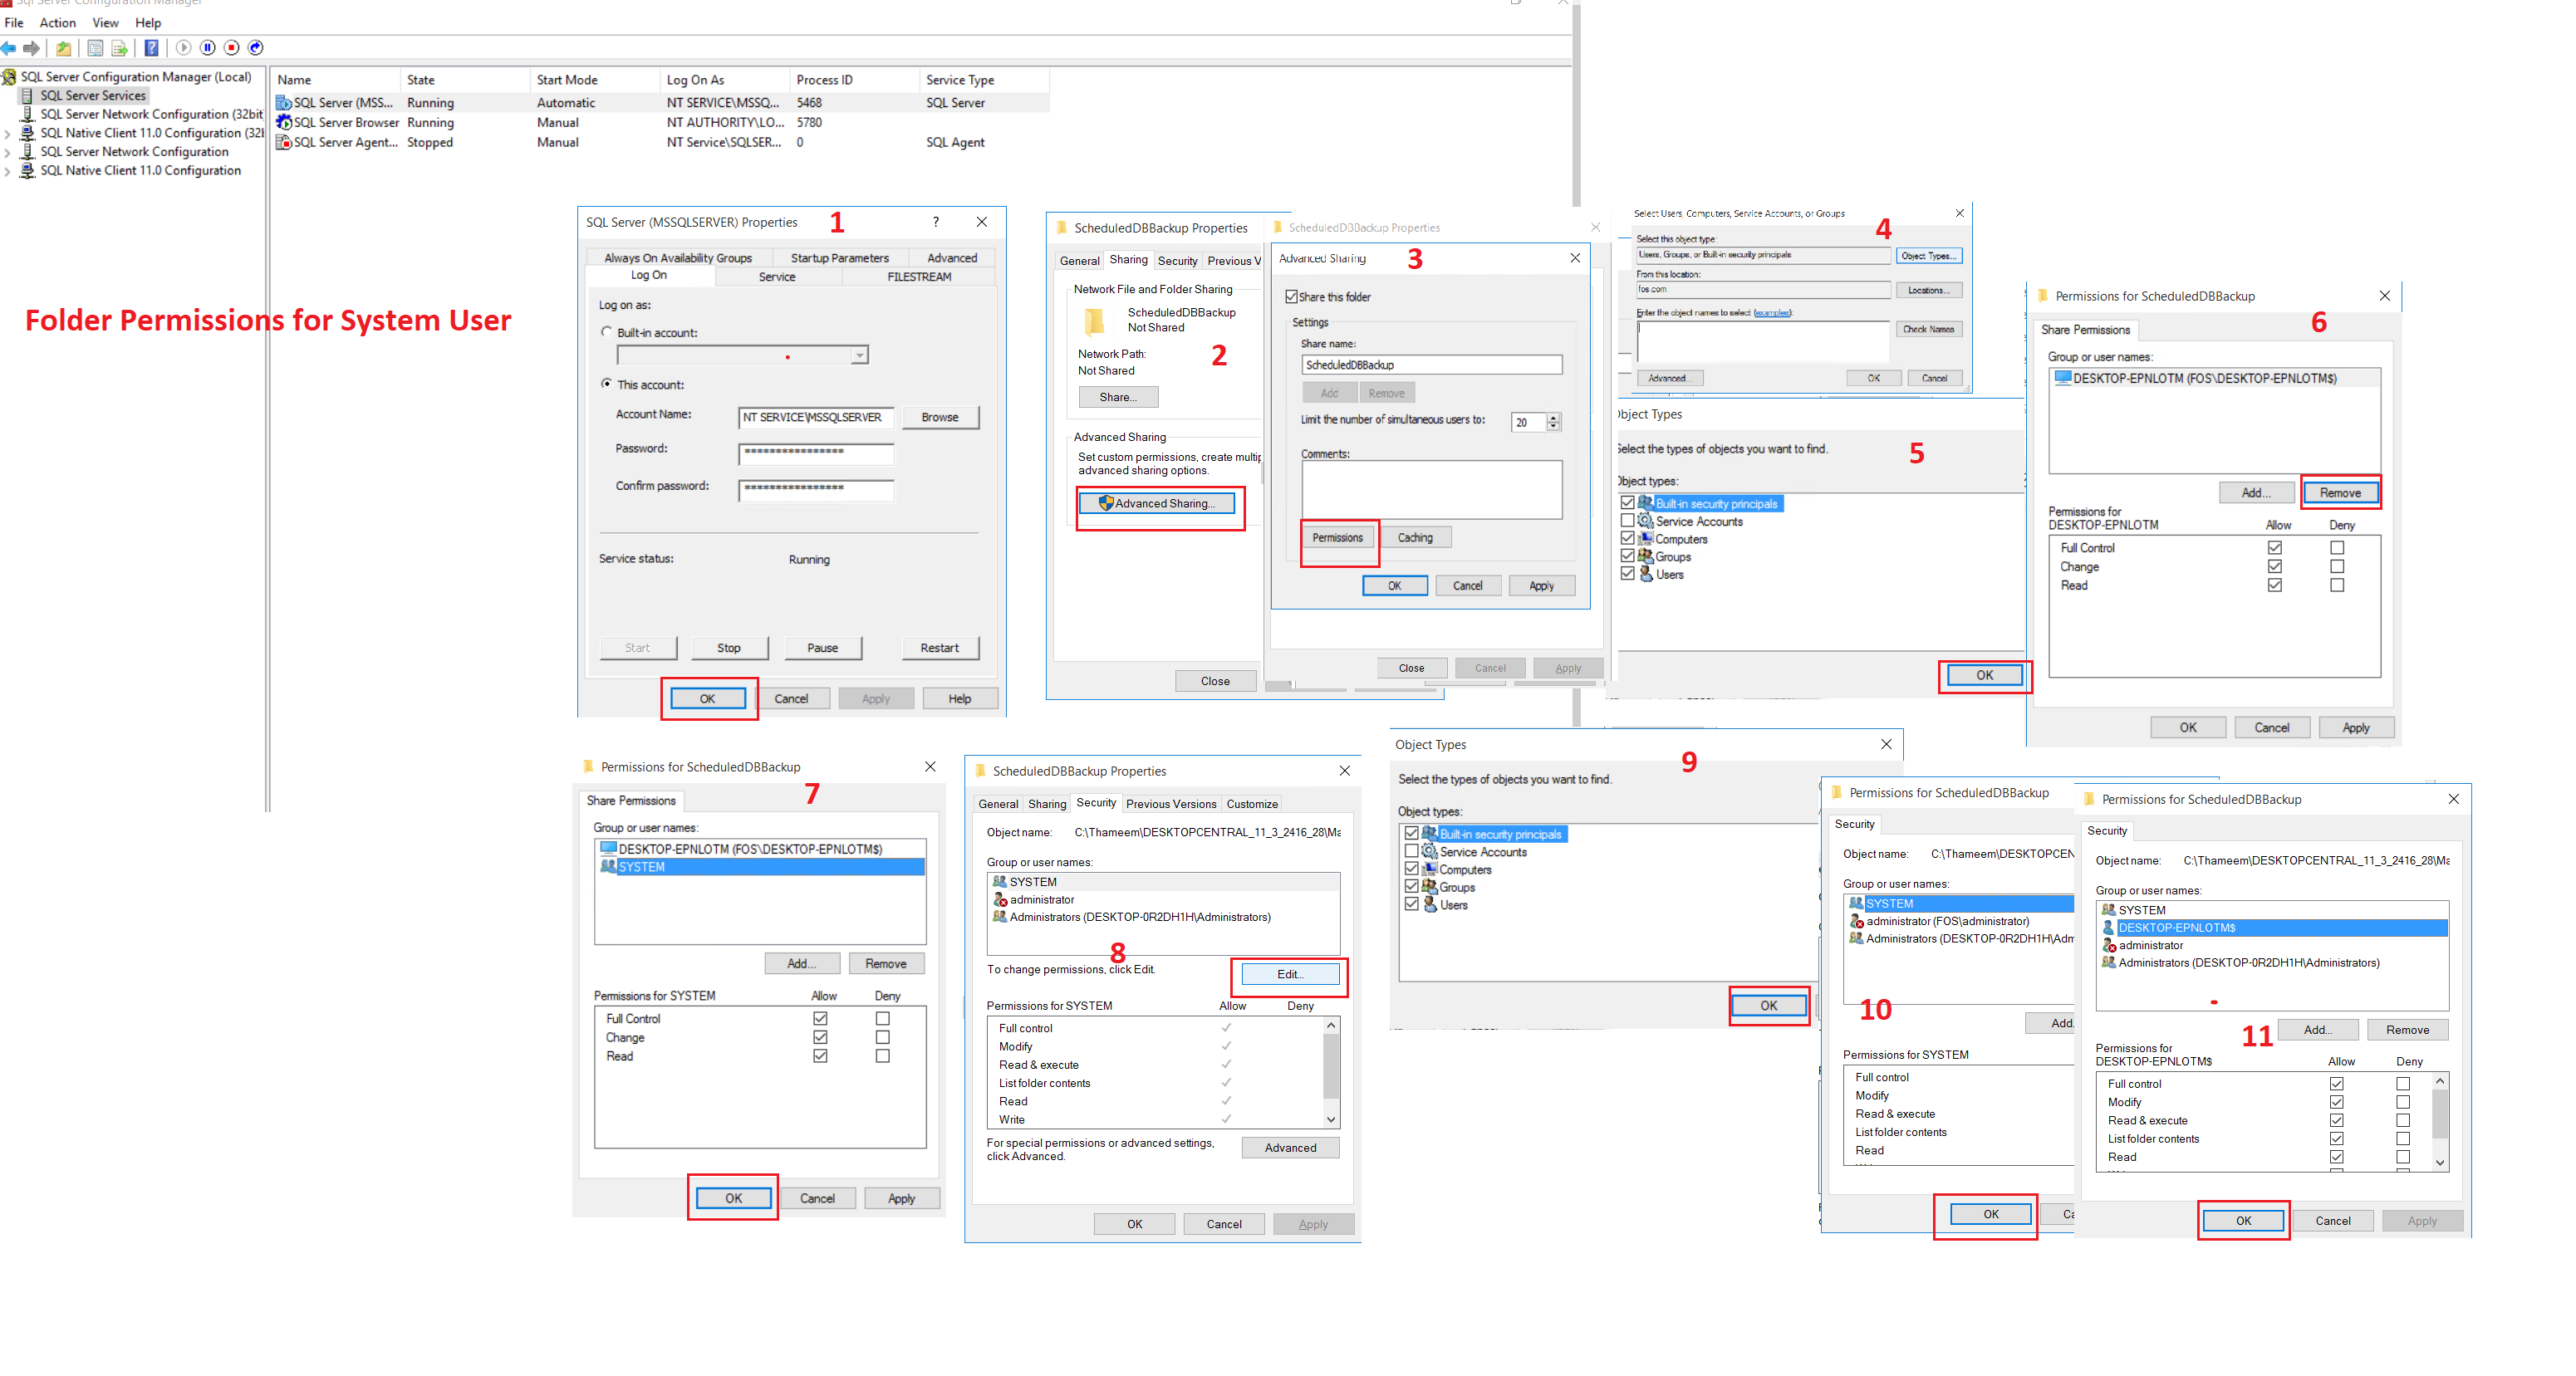Stop the service using the red stop icon
Screen dimensions: 2576x1376
click(x=232, y=48)
